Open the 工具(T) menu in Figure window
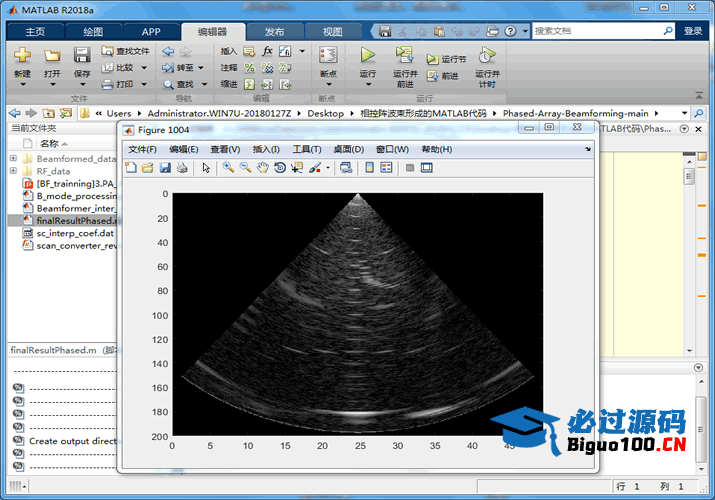 pos(306,149)
